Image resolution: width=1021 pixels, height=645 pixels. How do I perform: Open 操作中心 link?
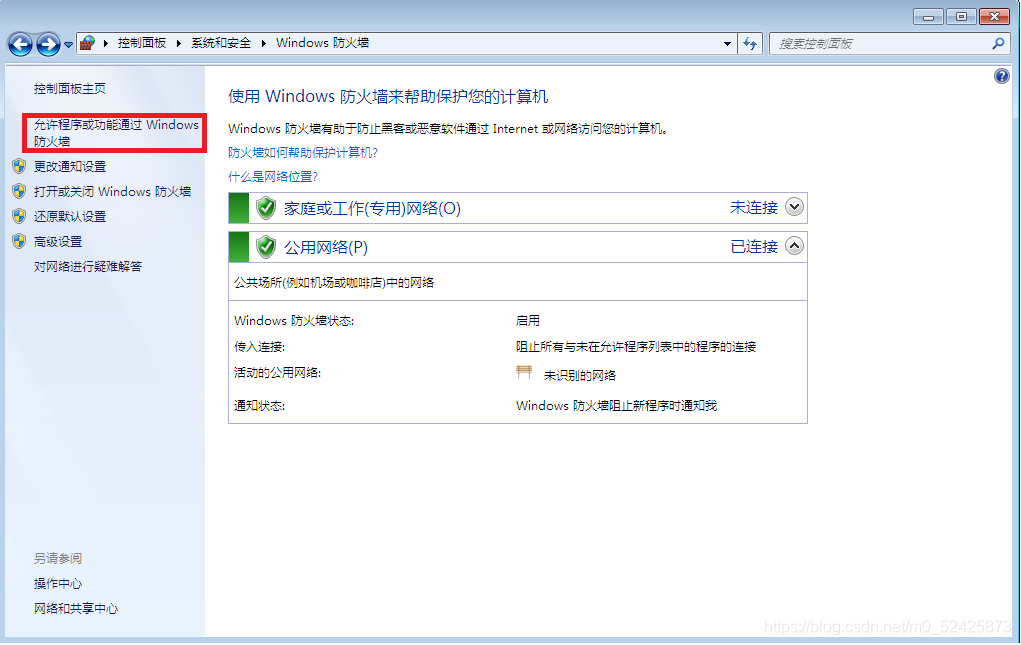pos(58,584)
